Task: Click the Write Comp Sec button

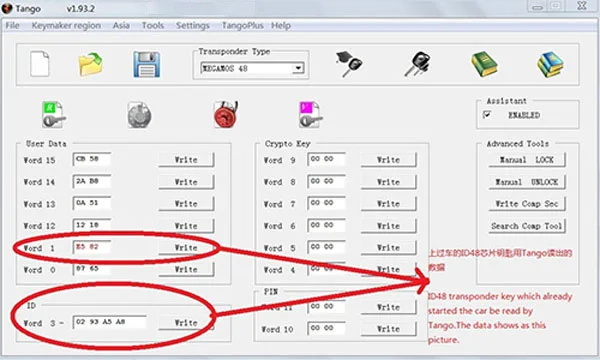Action: [527, 204]
